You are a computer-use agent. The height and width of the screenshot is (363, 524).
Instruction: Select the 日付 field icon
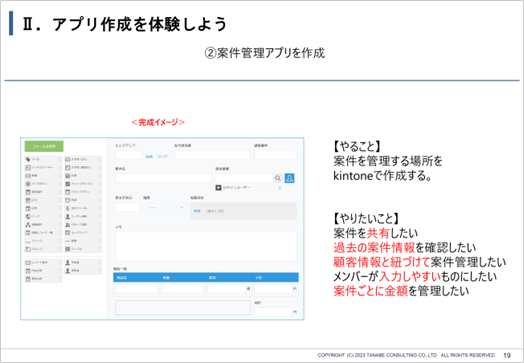pyautogui.click(x=28, y=200)
